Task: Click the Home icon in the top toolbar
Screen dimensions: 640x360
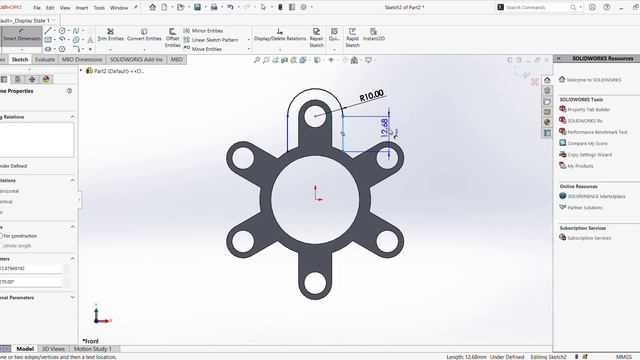Action: click(x=153, y=7)
